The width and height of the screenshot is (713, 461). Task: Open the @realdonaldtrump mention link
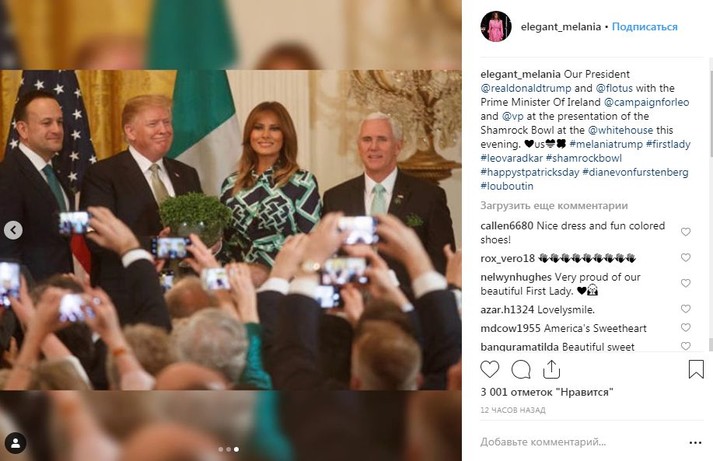(526, 88)
